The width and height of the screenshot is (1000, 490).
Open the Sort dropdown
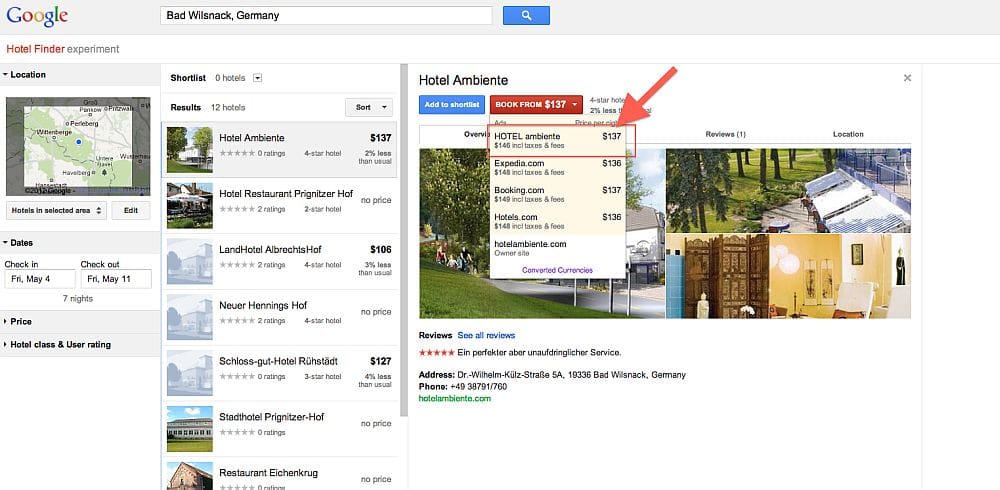pyautogui.click(x=369, y=107)
